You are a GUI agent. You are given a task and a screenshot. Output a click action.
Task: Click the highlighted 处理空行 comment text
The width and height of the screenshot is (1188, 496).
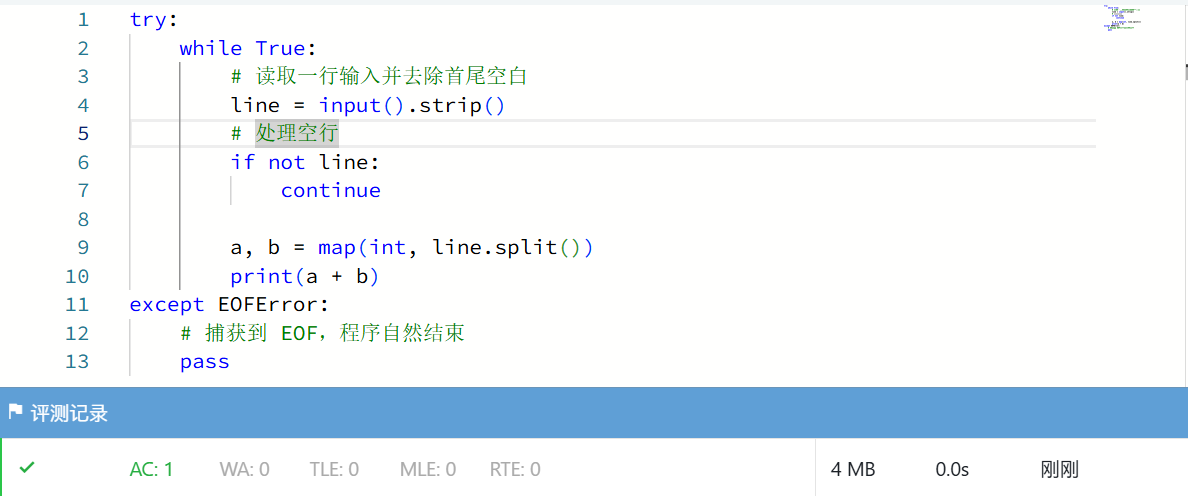297,133
